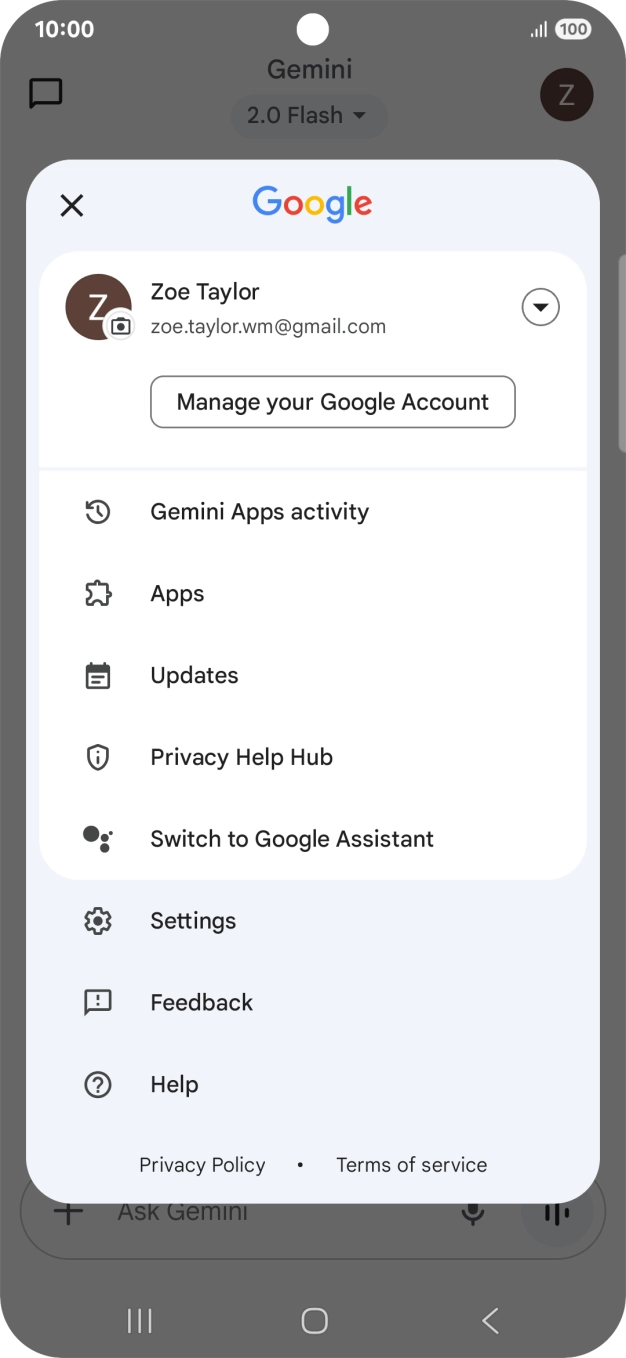This screenshot has height=1358, width=626.
Task: Open the chat history icon
Action: pos(46,94)
